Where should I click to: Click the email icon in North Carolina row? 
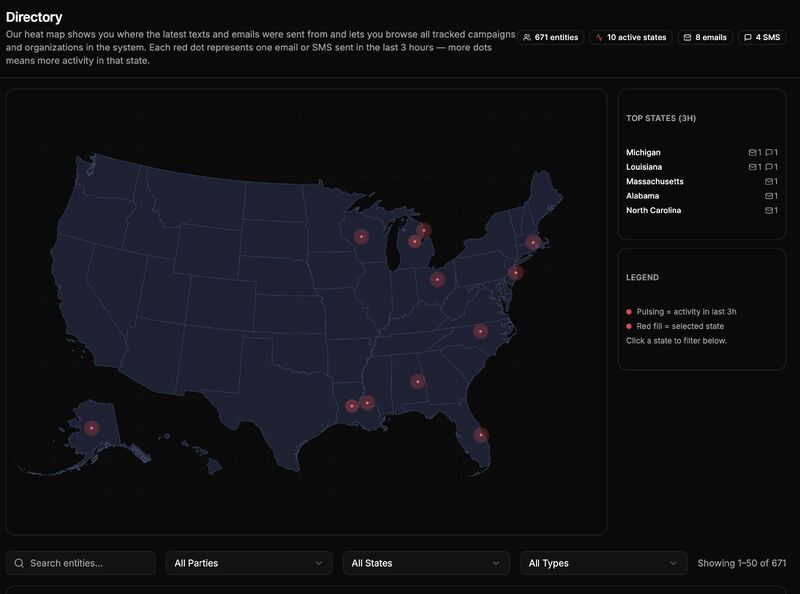click(769, 210)
